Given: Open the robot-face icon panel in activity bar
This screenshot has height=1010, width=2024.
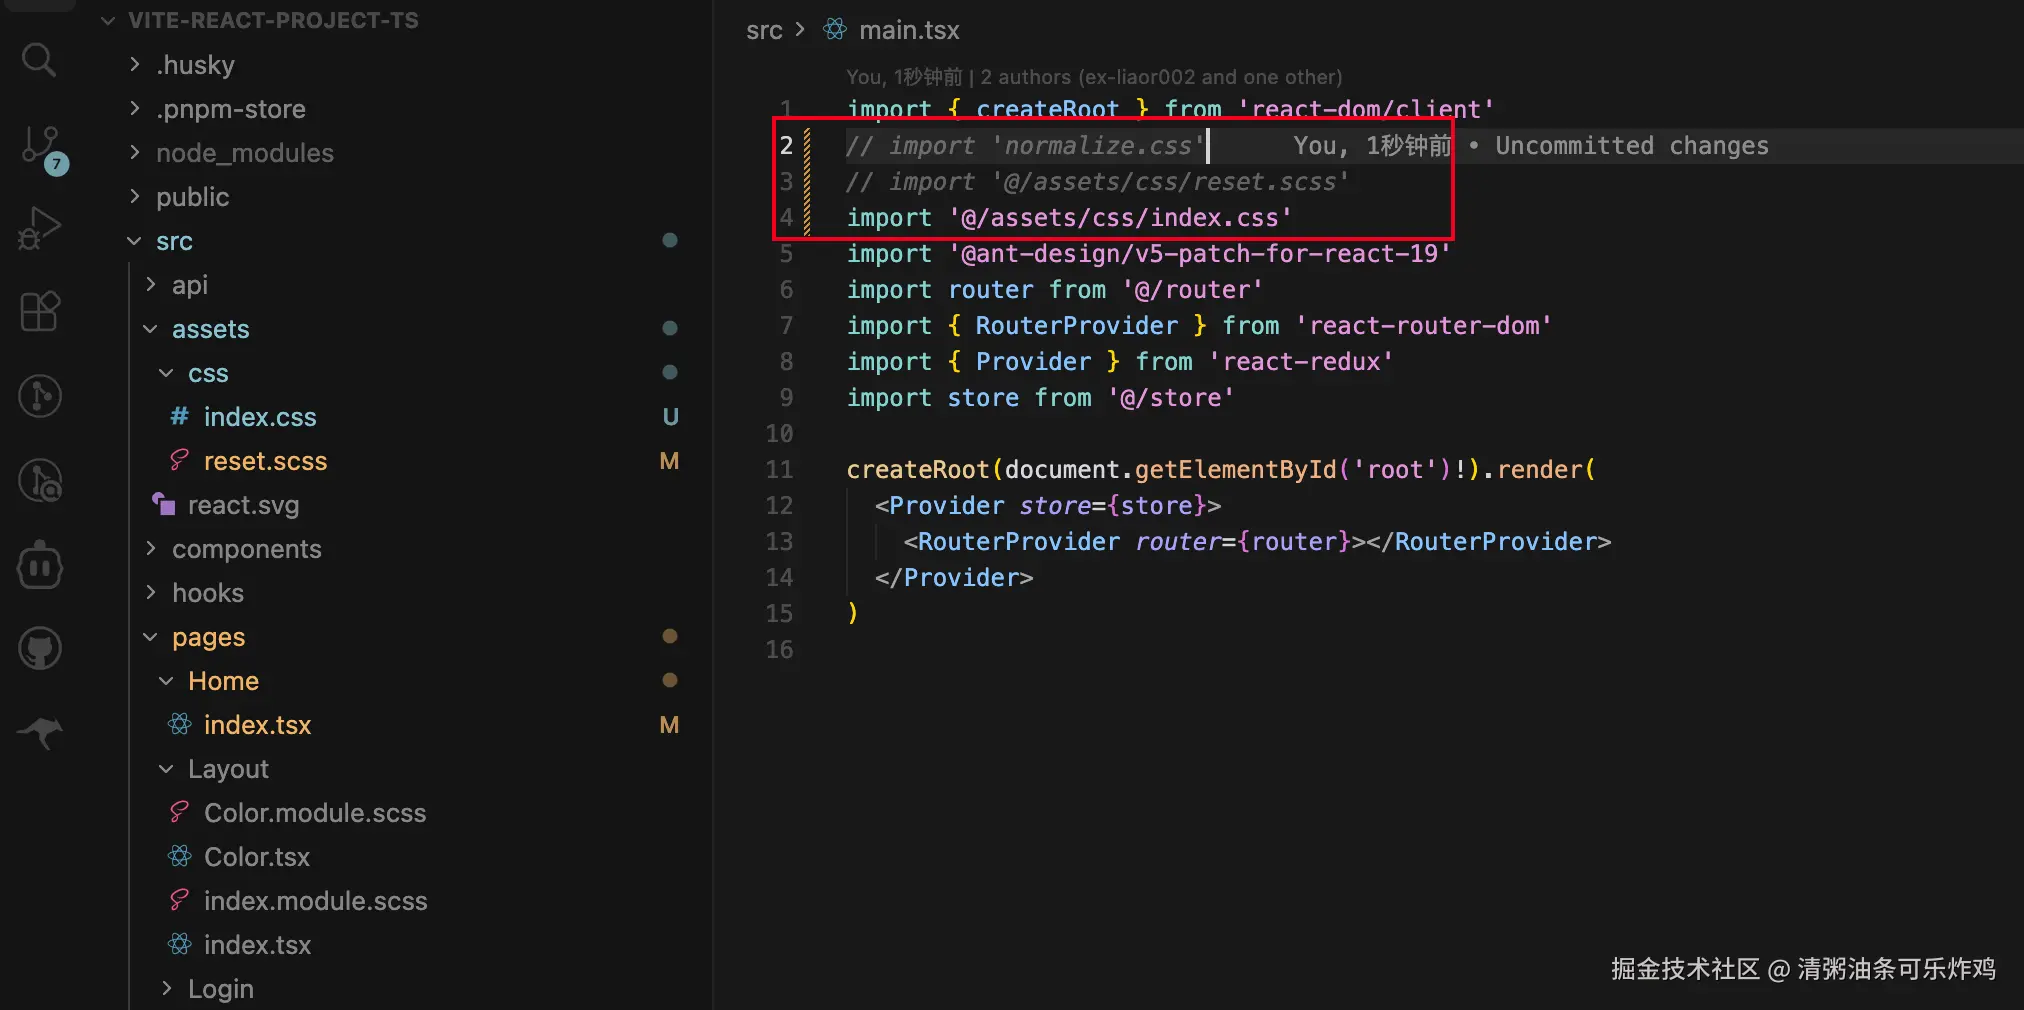Looking at the screenshot, I should [40, 566].
